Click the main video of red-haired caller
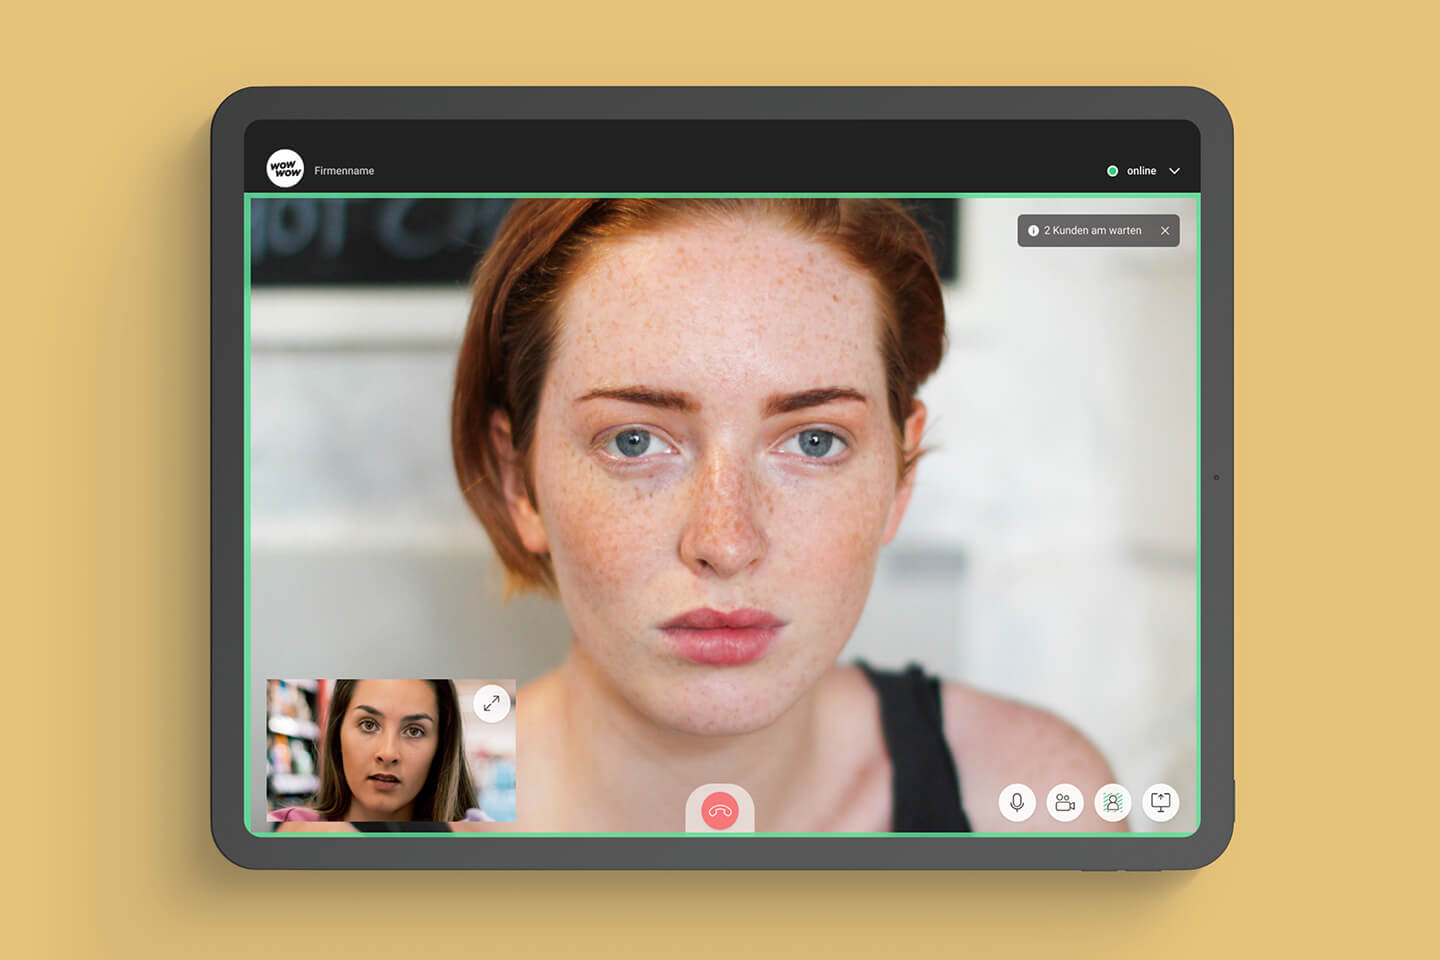The height and width of the screenshot is (960, 1440). (720, 450)
